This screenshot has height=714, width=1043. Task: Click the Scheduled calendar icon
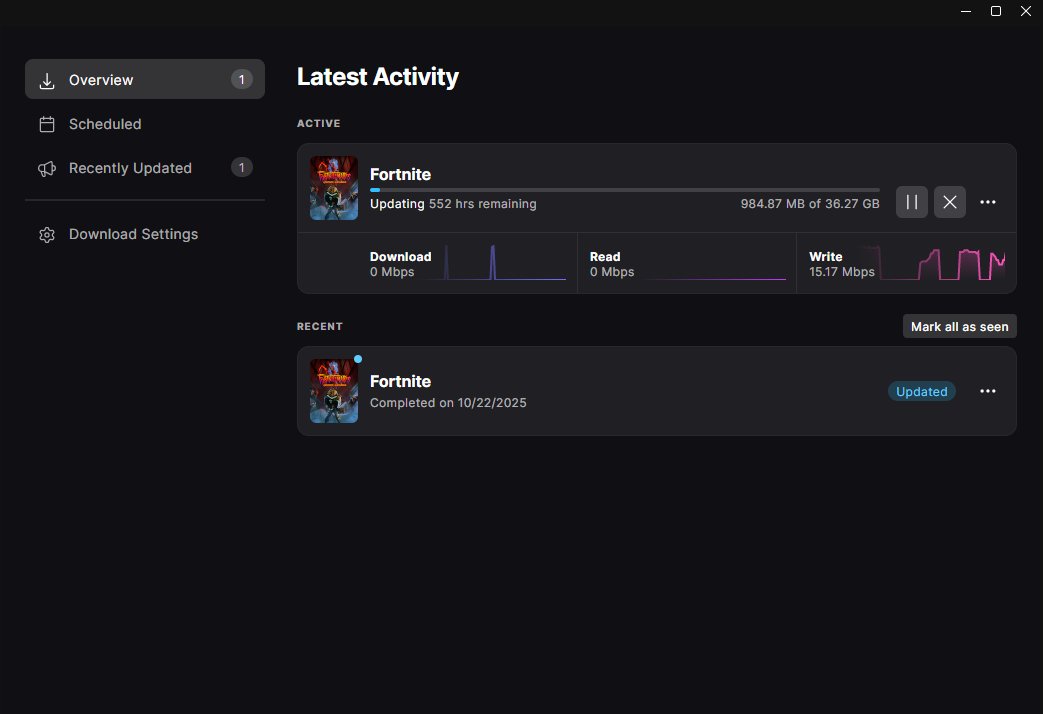point(47,124)
